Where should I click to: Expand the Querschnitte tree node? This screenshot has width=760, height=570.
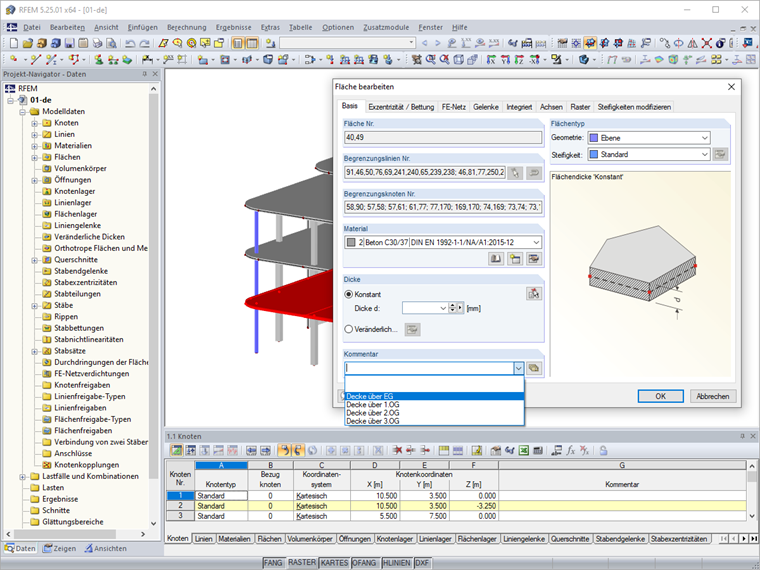click(35, 260)
